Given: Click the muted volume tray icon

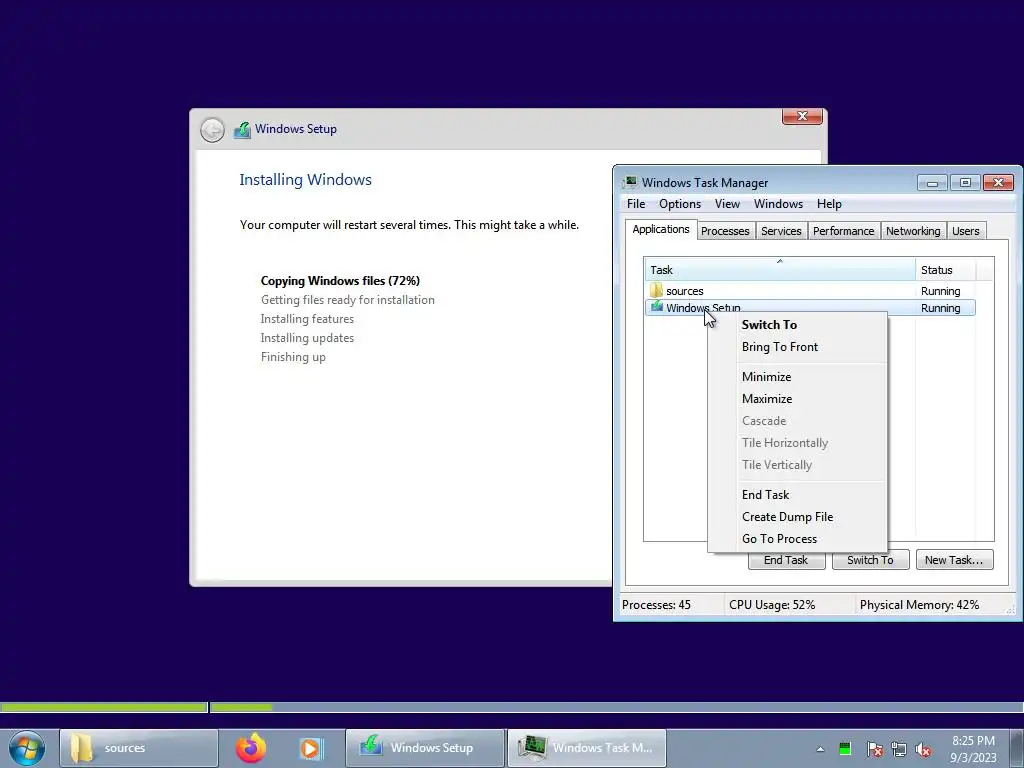Looking at the screenshot, I should point(923,749).
